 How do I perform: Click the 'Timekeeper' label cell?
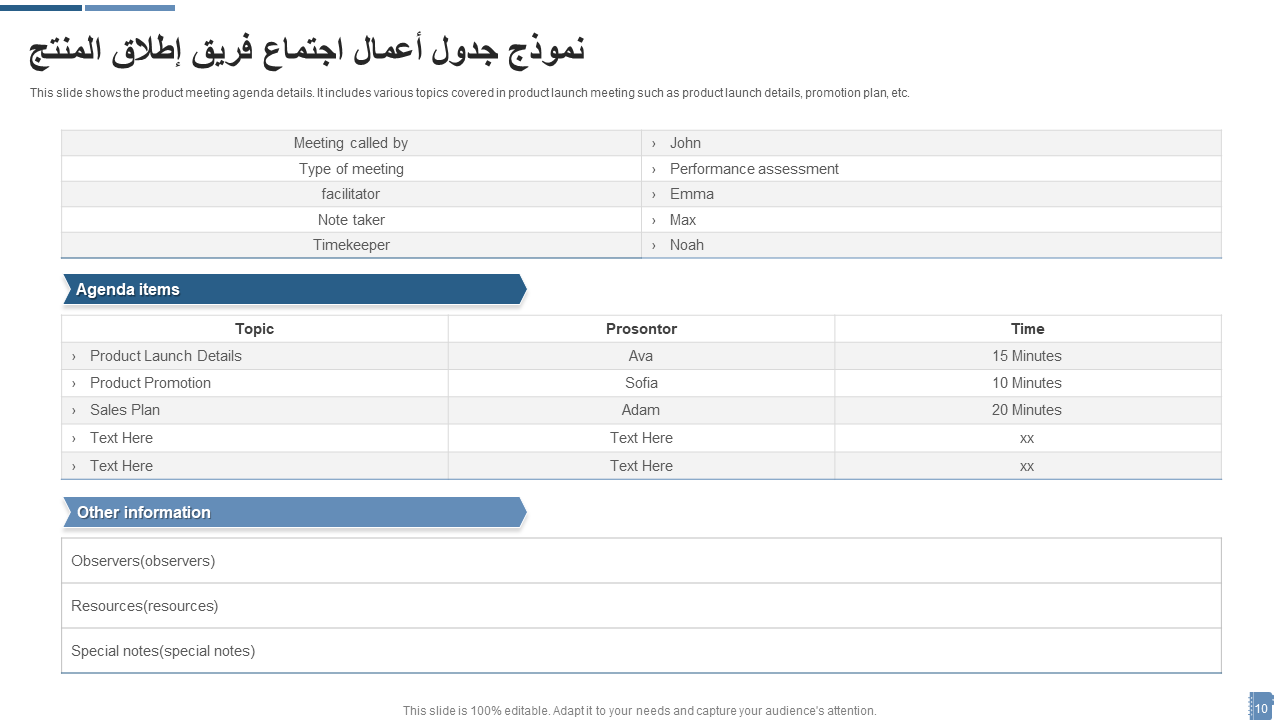pos(351,245)
